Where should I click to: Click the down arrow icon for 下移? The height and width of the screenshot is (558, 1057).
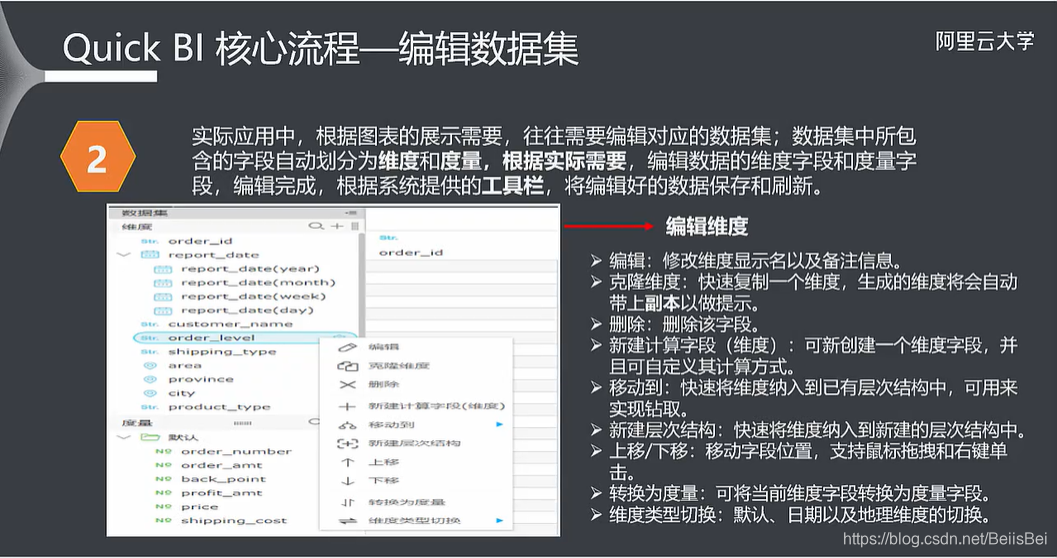347,481
